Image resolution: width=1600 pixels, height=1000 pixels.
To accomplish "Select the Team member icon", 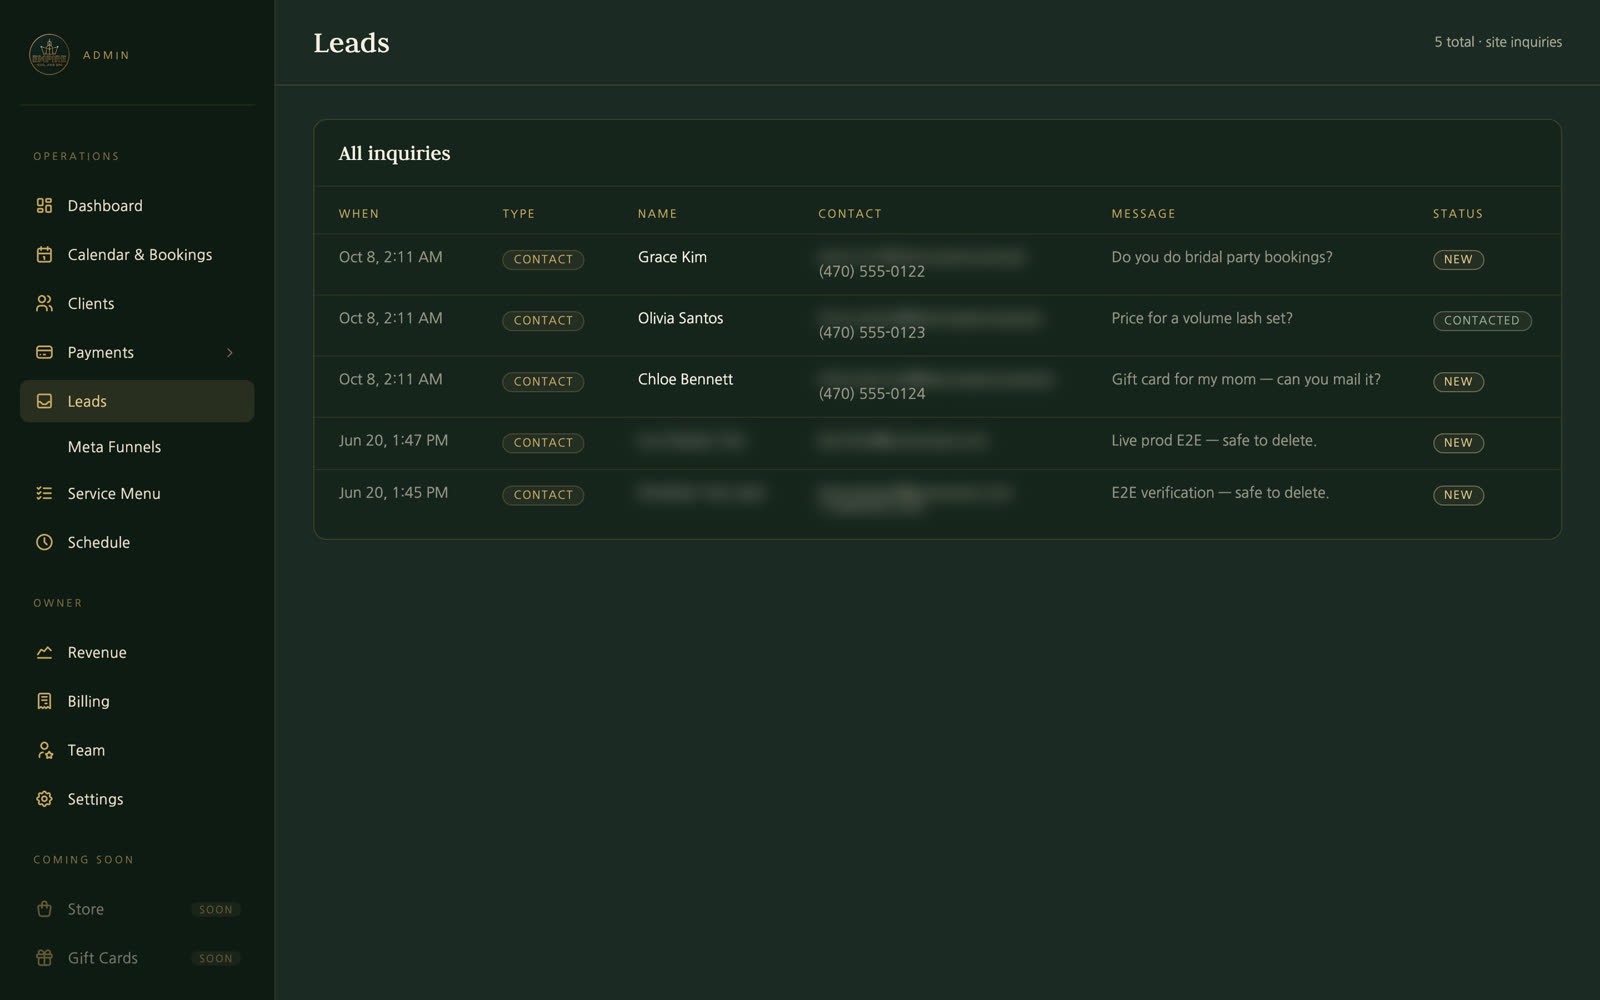I will pyautogui.click(x=44, y=751).
